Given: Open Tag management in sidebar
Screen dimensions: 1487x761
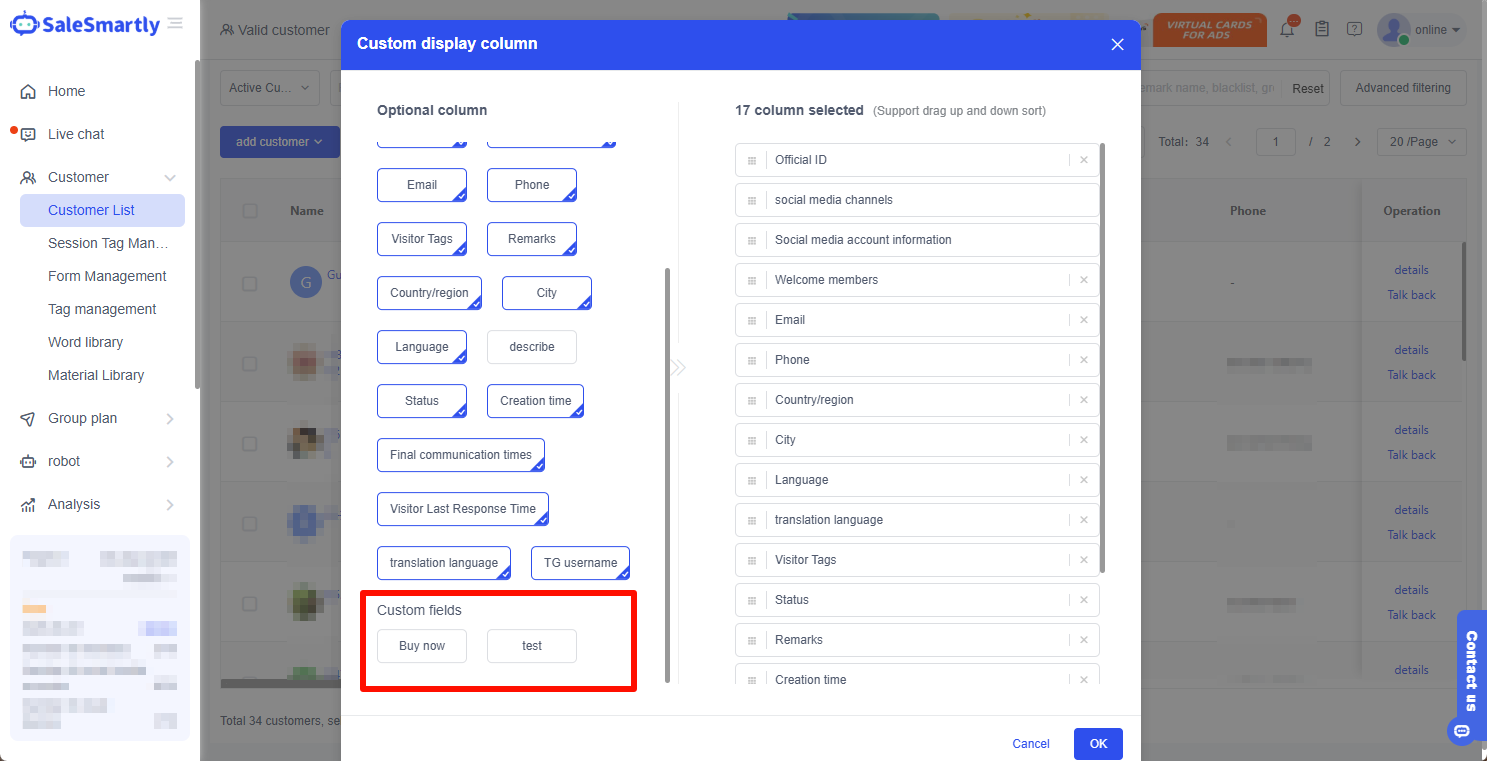Looking at the screenshot, I should pos(102,309).
